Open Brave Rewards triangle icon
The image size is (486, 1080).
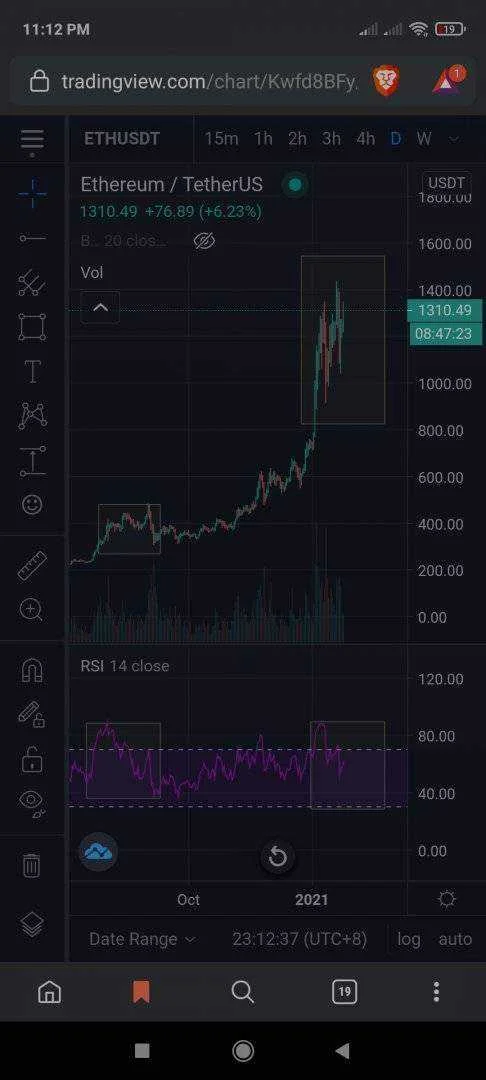point(448,81)
